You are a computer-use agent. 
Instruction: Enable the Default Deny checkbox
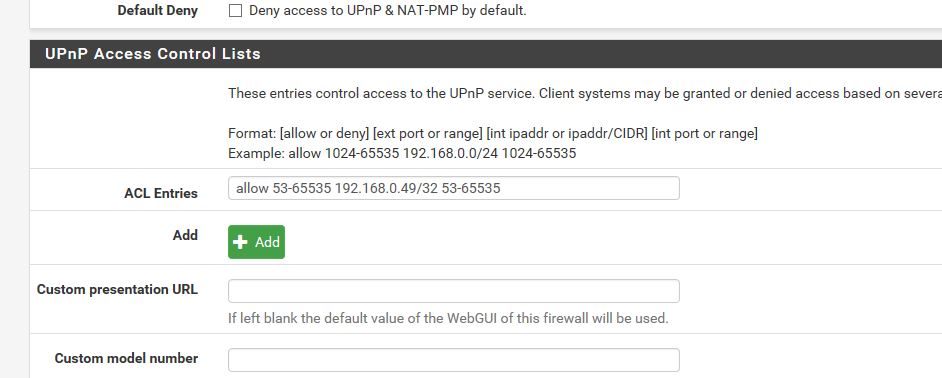click(x=236, y=11)
